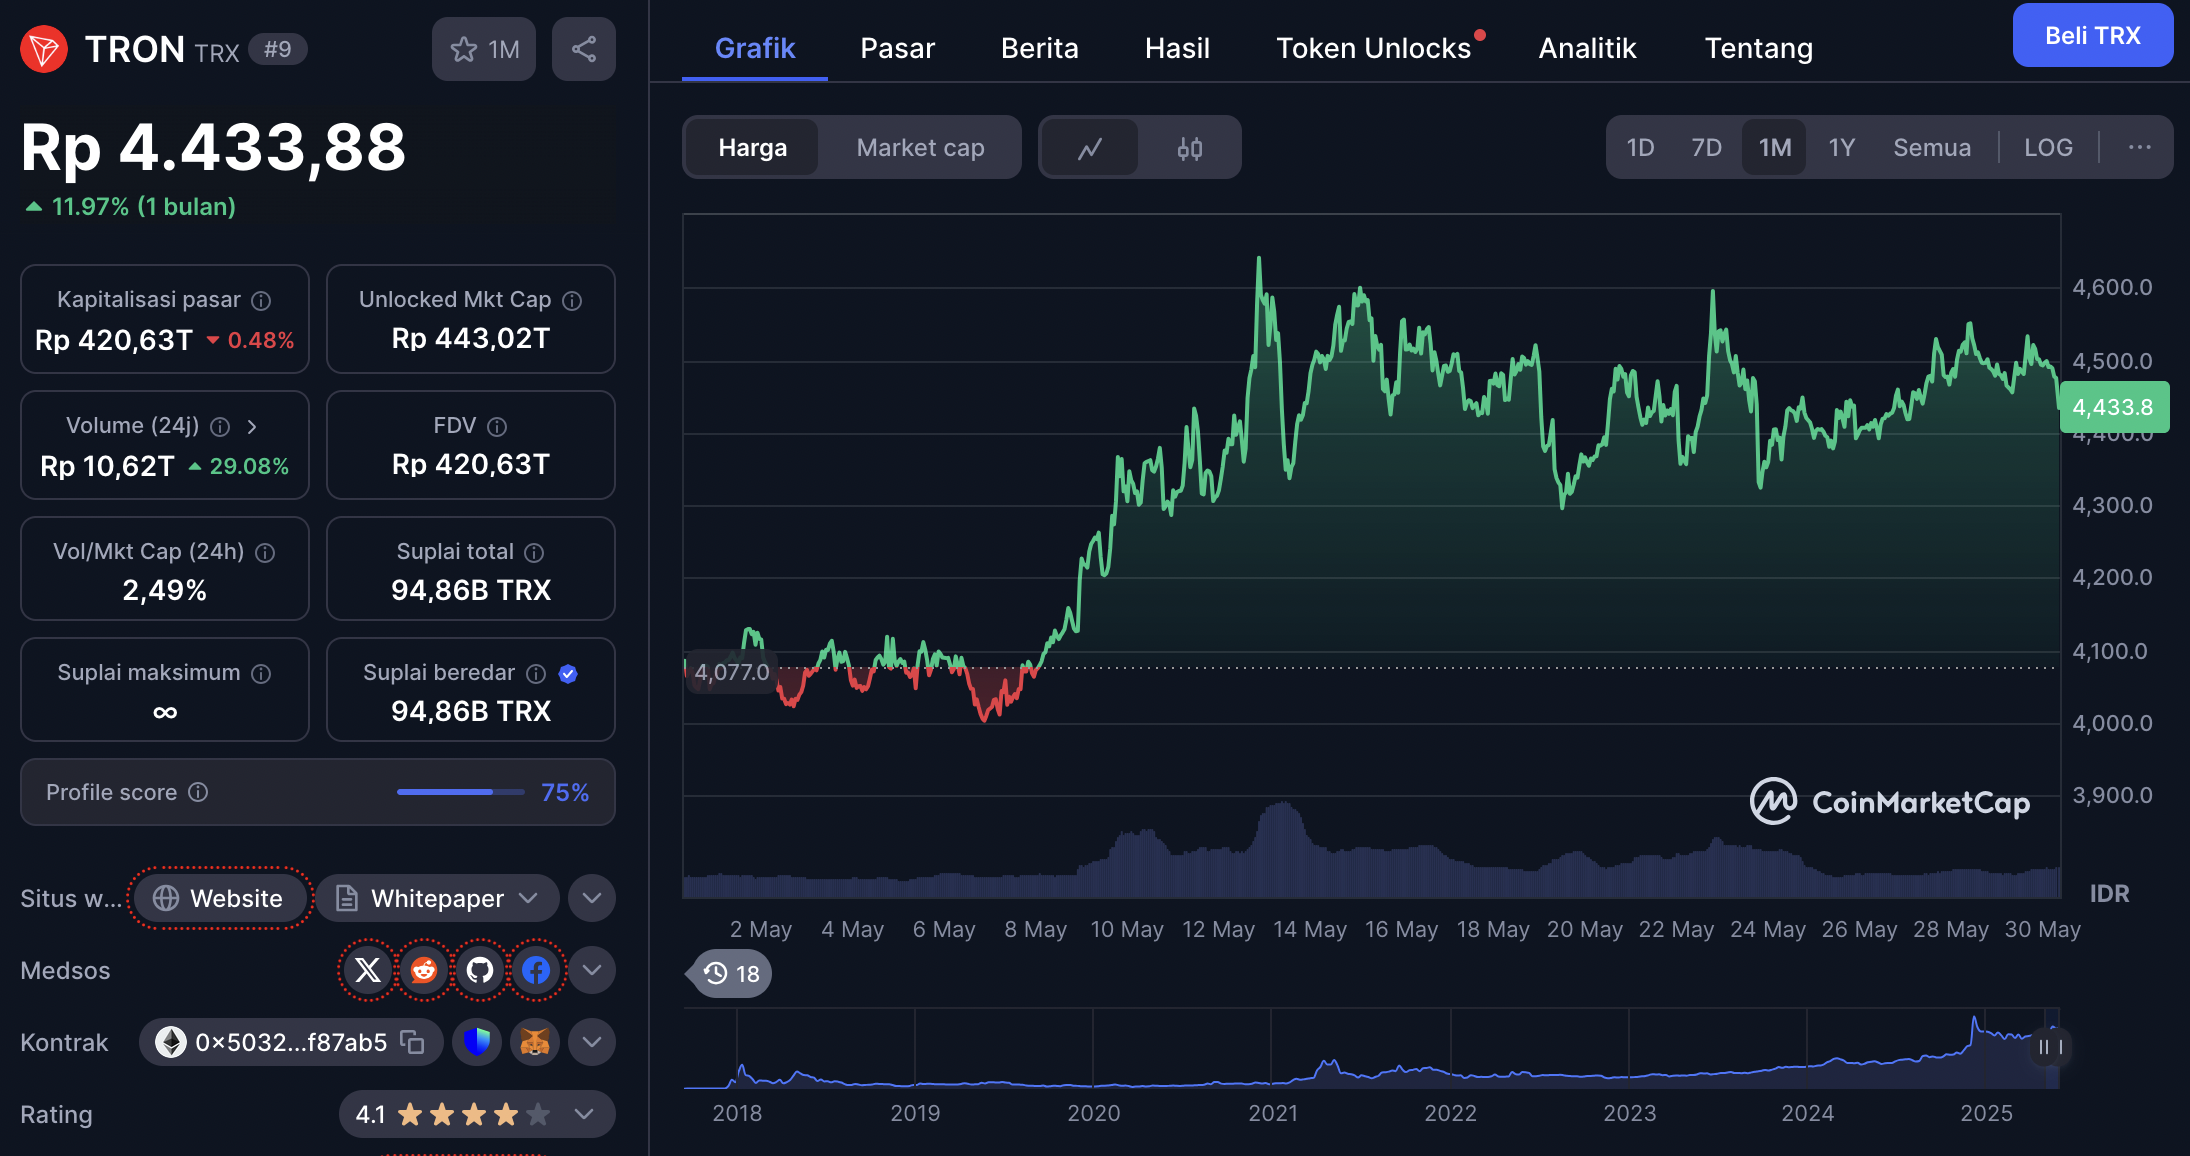Open the TRON Website link

coord(218,898)
